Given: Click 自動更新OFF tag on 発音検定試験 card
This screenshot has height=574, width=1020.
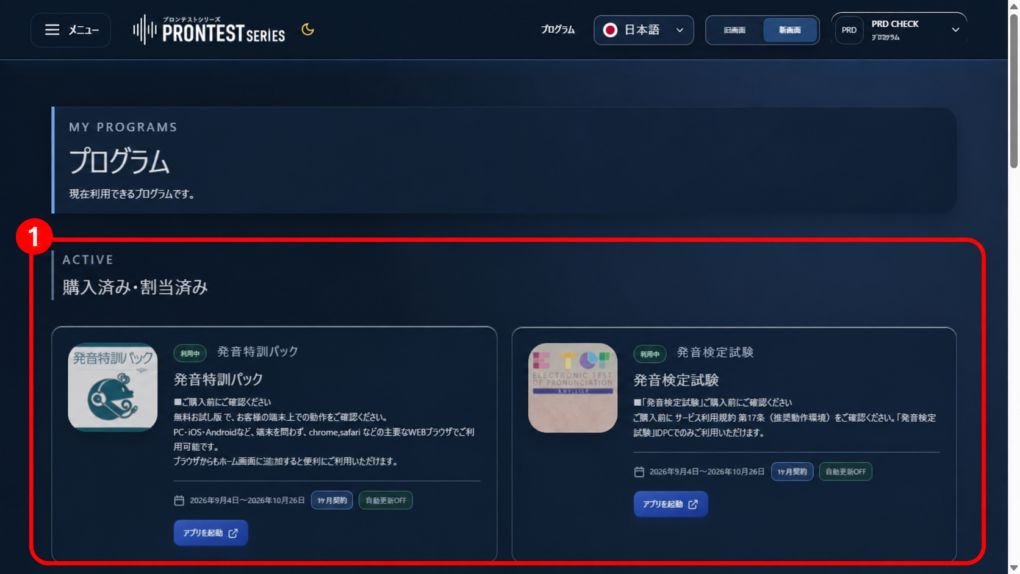Looking at the screenshot, I should (x=846, y=472).
